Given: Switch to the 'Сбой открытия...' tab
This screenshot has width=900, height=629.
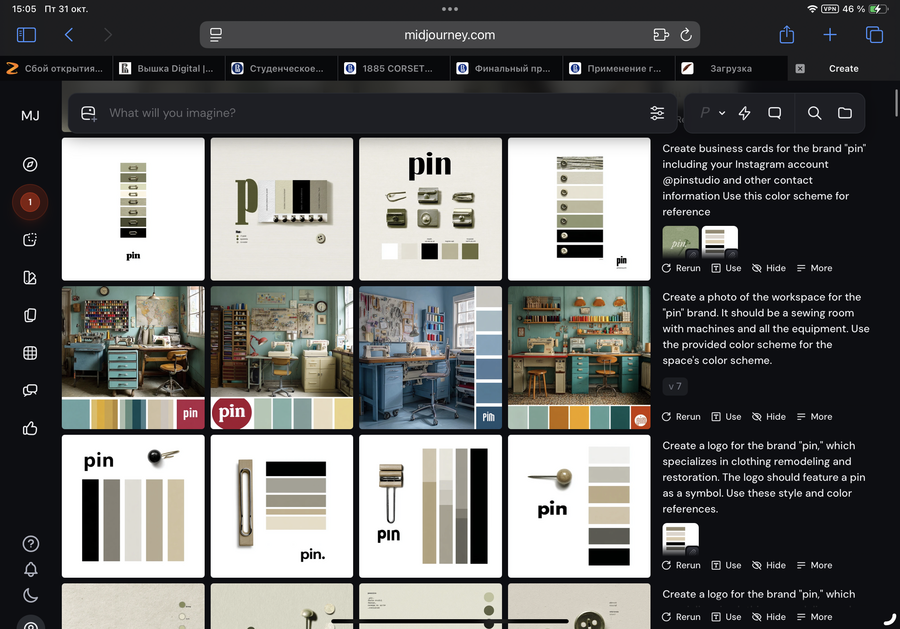Looking at the screenshot, I should coord(56,68).
